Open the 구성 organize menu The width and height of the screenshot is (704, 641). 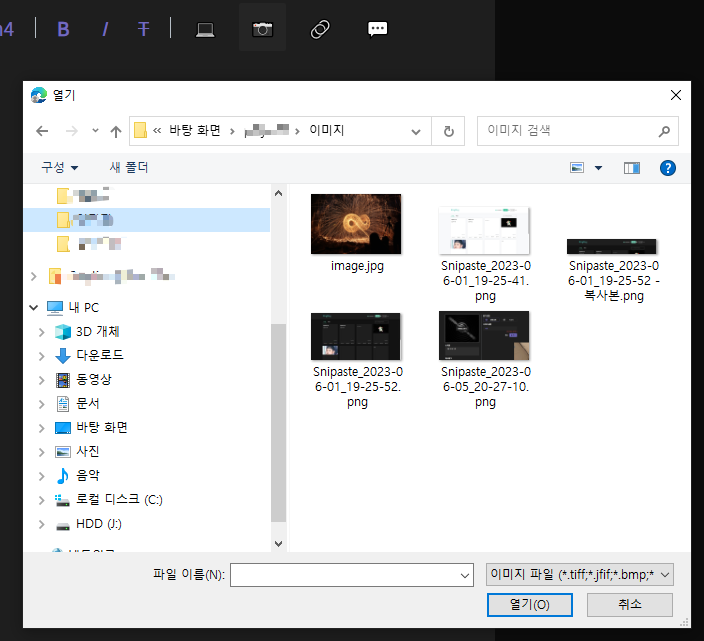[x=60, y=167]
